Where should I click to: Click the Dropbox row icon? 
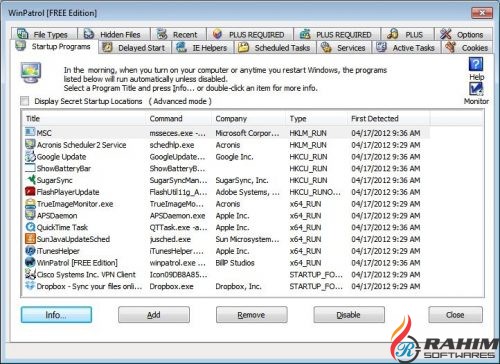[x=30, y=286]
